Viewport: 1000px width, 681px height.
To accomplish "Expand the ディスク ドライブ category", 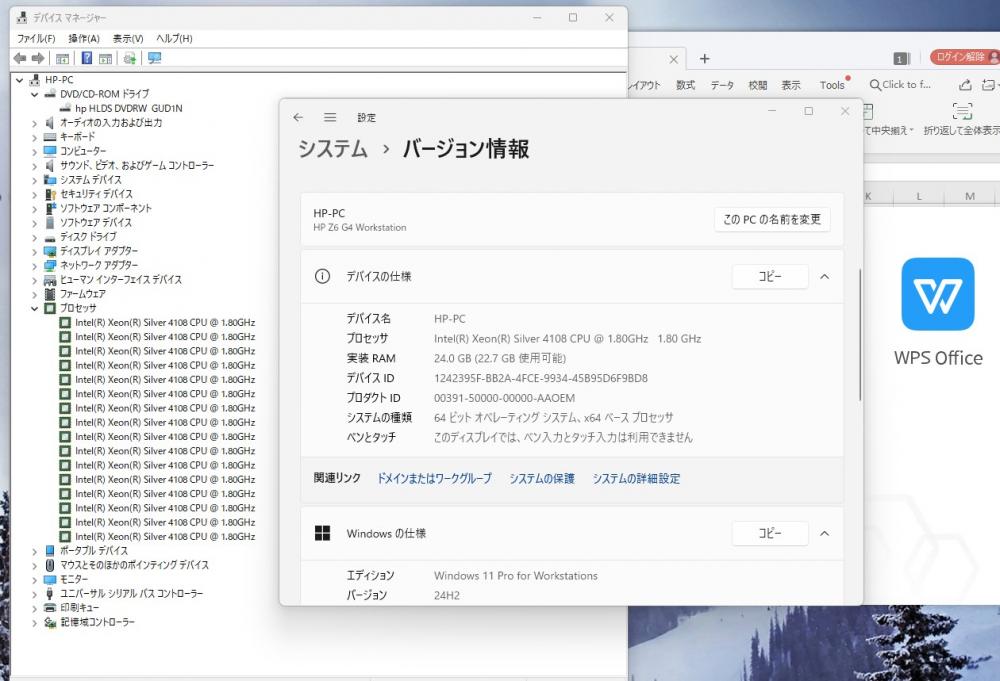I will [x=34, y=237].
